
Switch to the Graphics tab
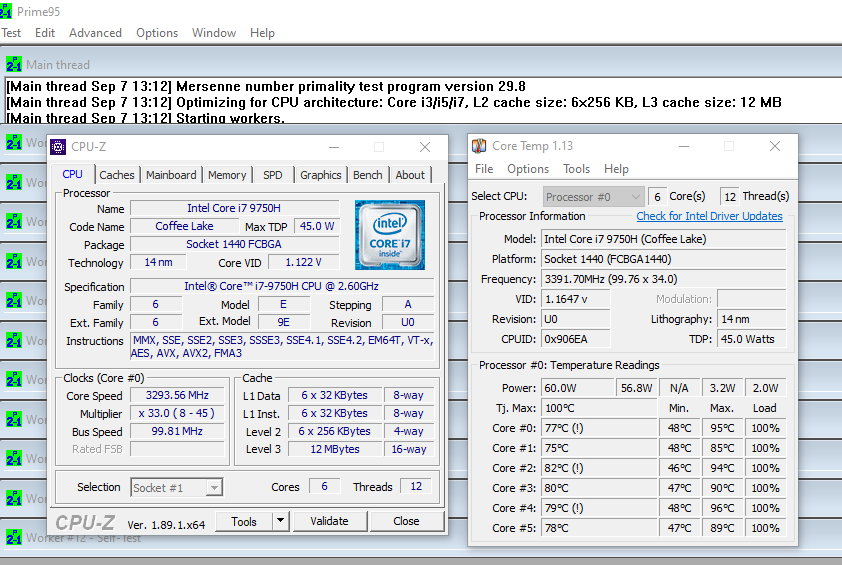click(x=321, y=175)
